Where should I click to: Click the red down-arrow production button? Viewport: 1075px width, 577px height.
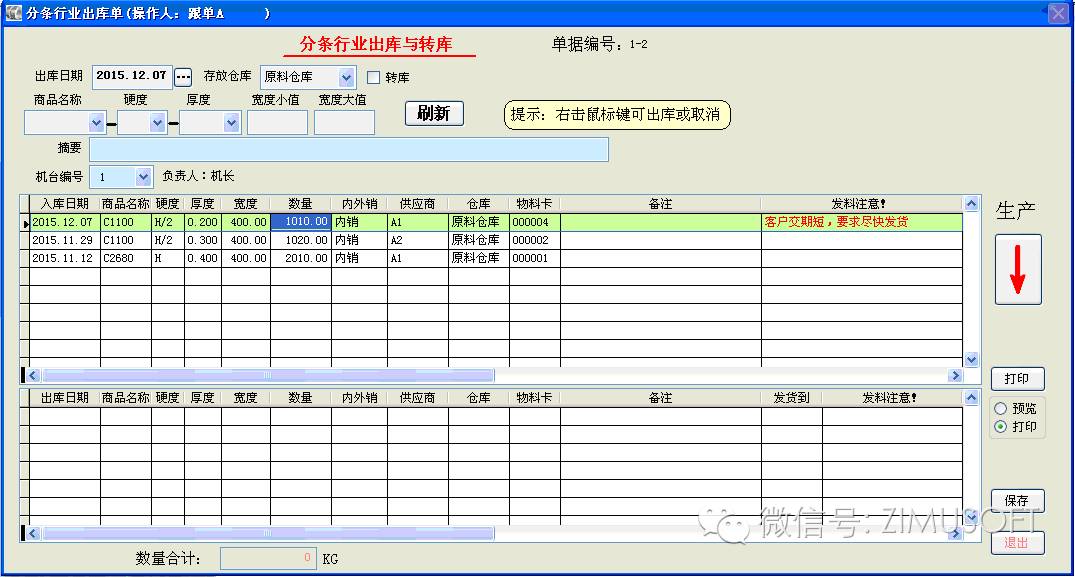(1018, 269)
